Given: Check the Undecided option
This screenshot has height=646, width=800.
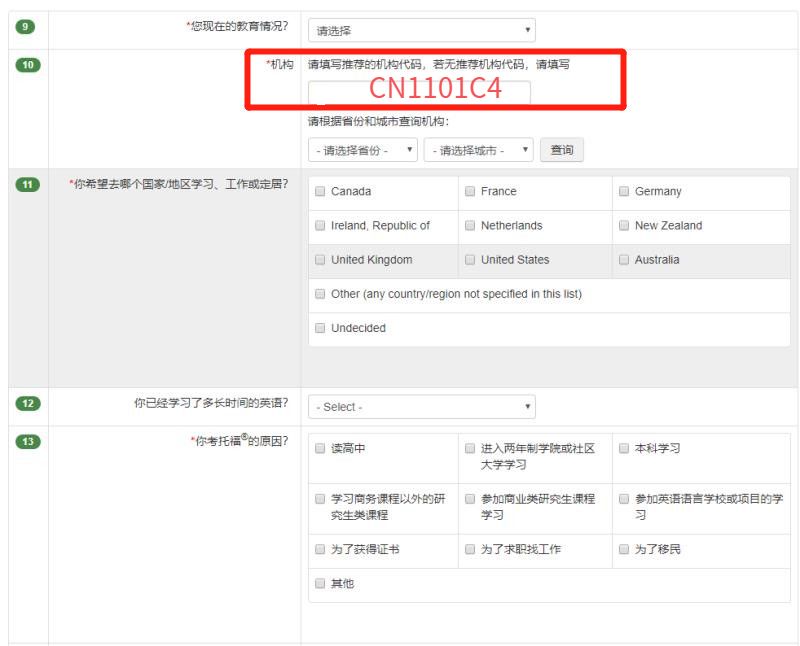Looking at the screenshot, I should tap(320, 328).
